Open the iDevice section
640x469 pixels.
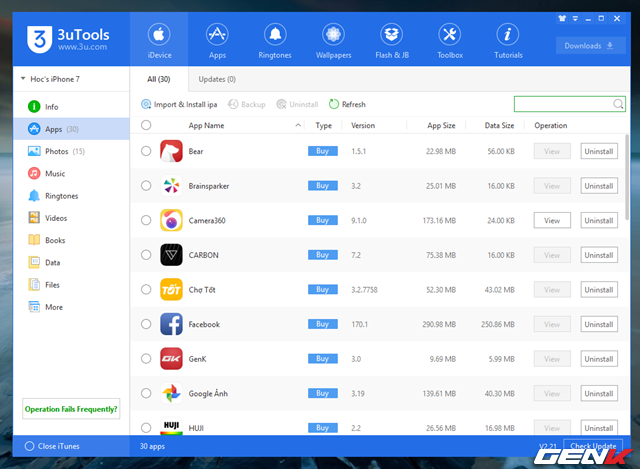click(x=159, y=39)
